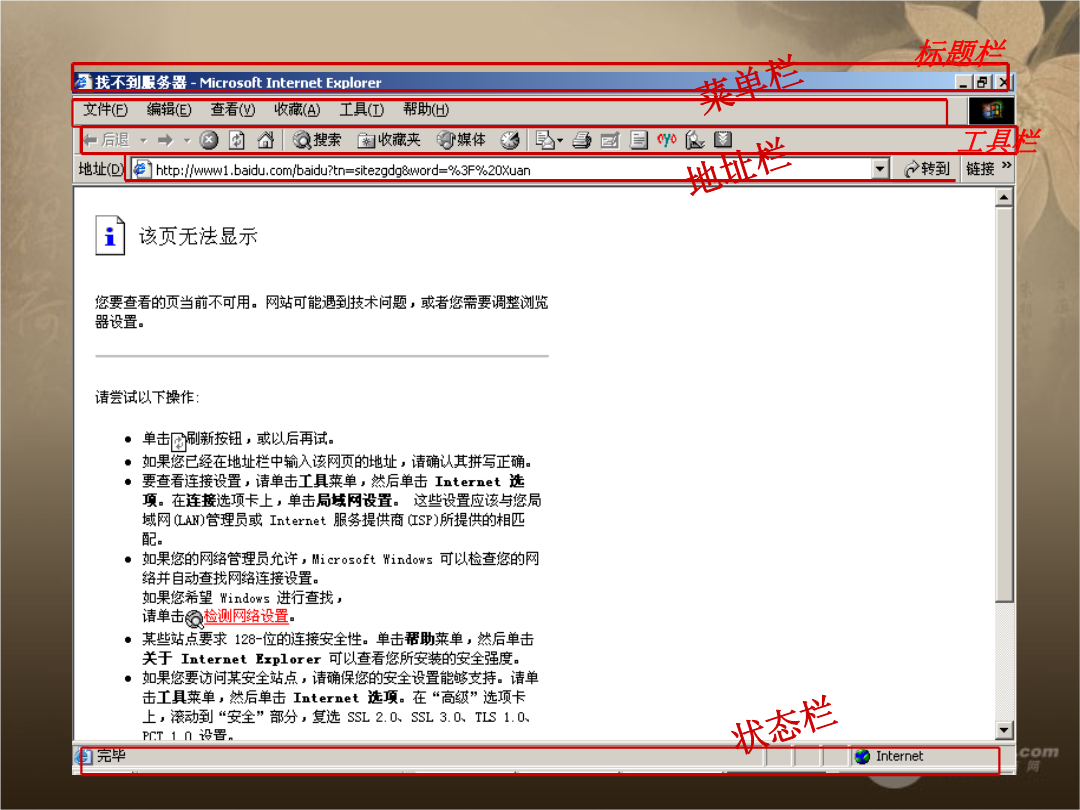This screenshot has height=810, width=1080.
Task: Click the inline refresh icon in the page
Action: point(178,441)
